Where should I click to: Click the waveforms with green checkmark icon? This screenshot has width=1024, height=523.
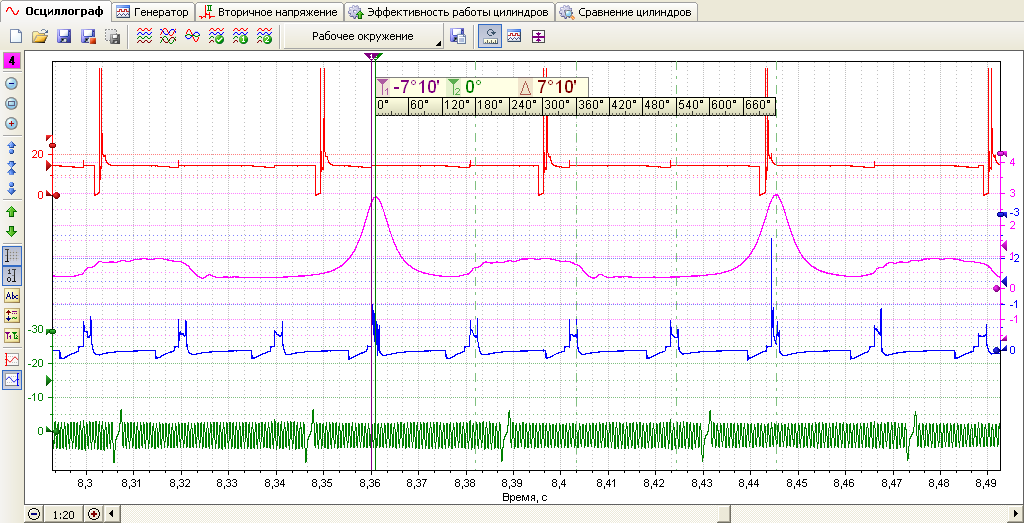coord(216,37)
